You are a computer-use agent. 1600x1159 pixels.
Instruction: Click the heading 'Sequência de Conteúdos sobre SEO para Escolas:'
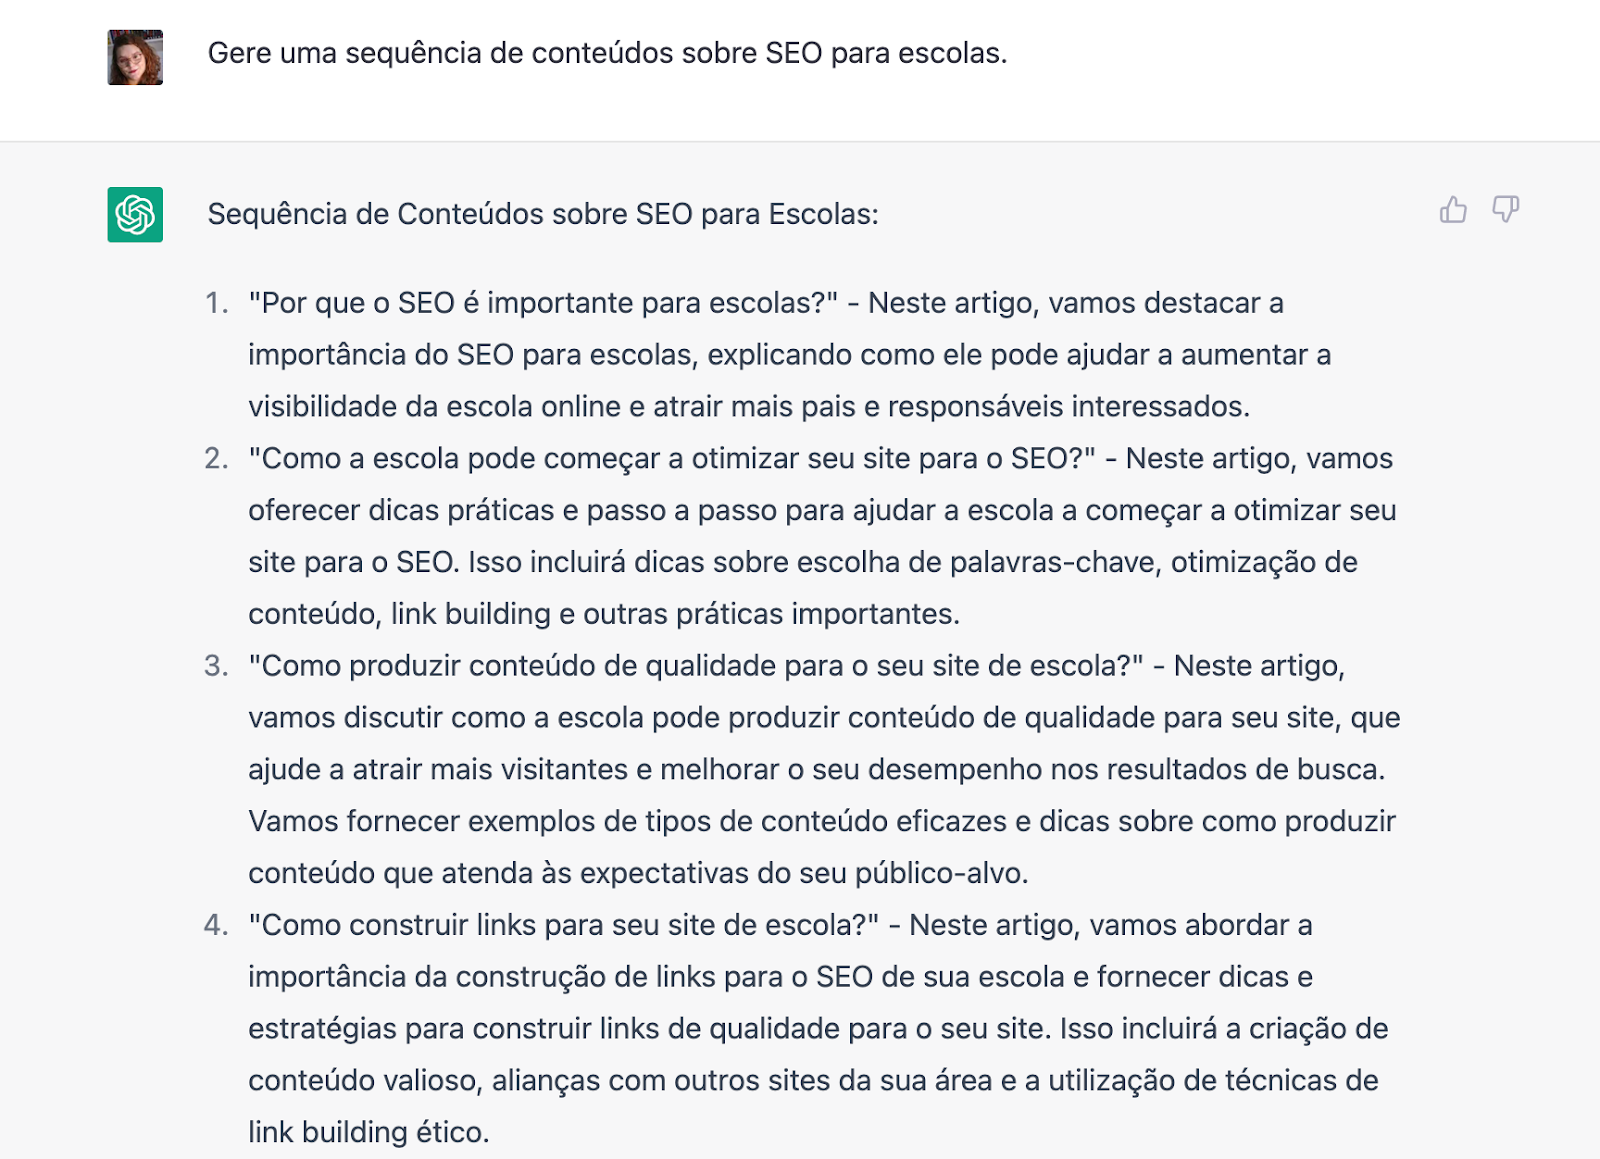(543, 214)
